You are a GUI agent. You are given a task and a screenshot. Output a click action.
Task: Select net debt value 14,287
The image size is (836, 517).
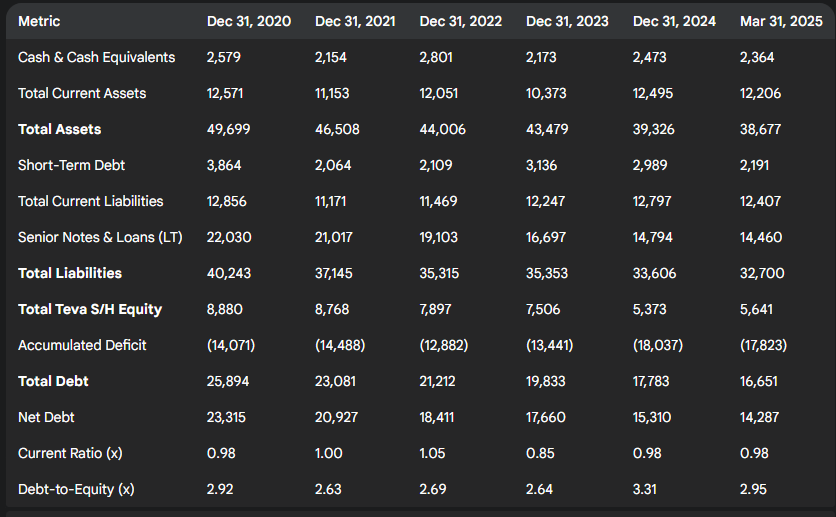(x=759, y=417)
